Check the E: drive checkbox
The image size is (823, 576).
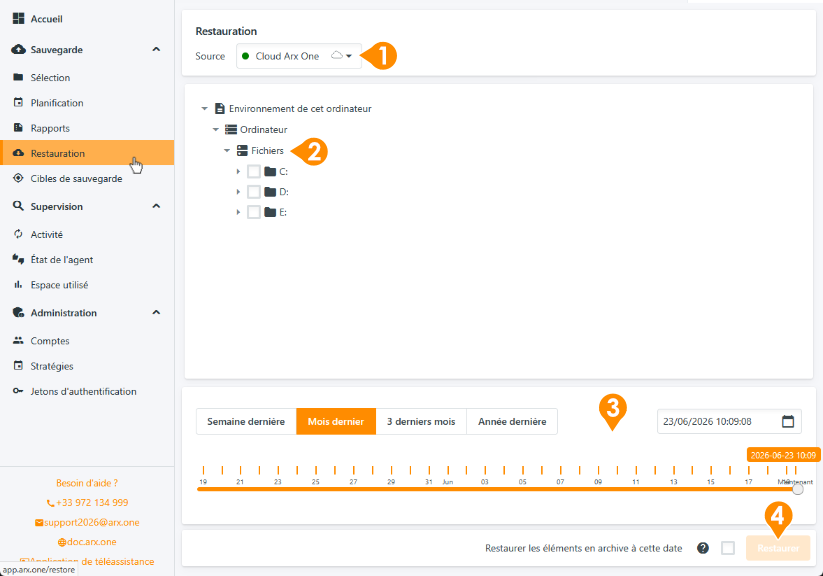254,212
